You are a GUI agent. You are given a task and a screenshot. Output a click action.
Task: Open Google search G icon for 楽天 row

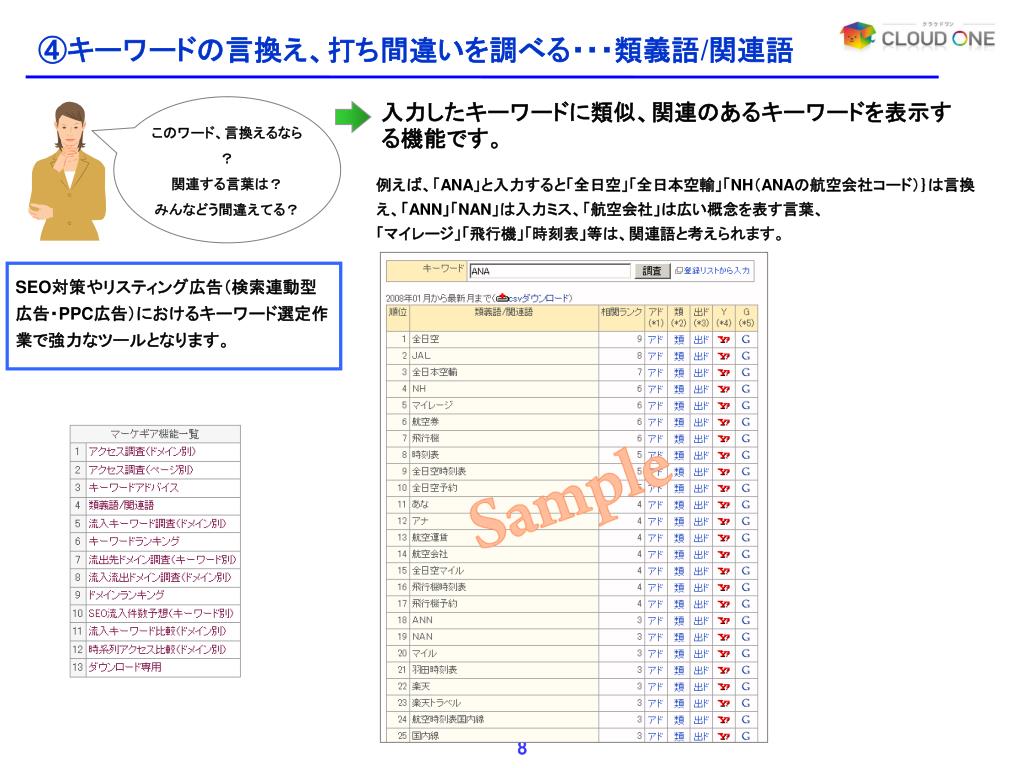746,686
